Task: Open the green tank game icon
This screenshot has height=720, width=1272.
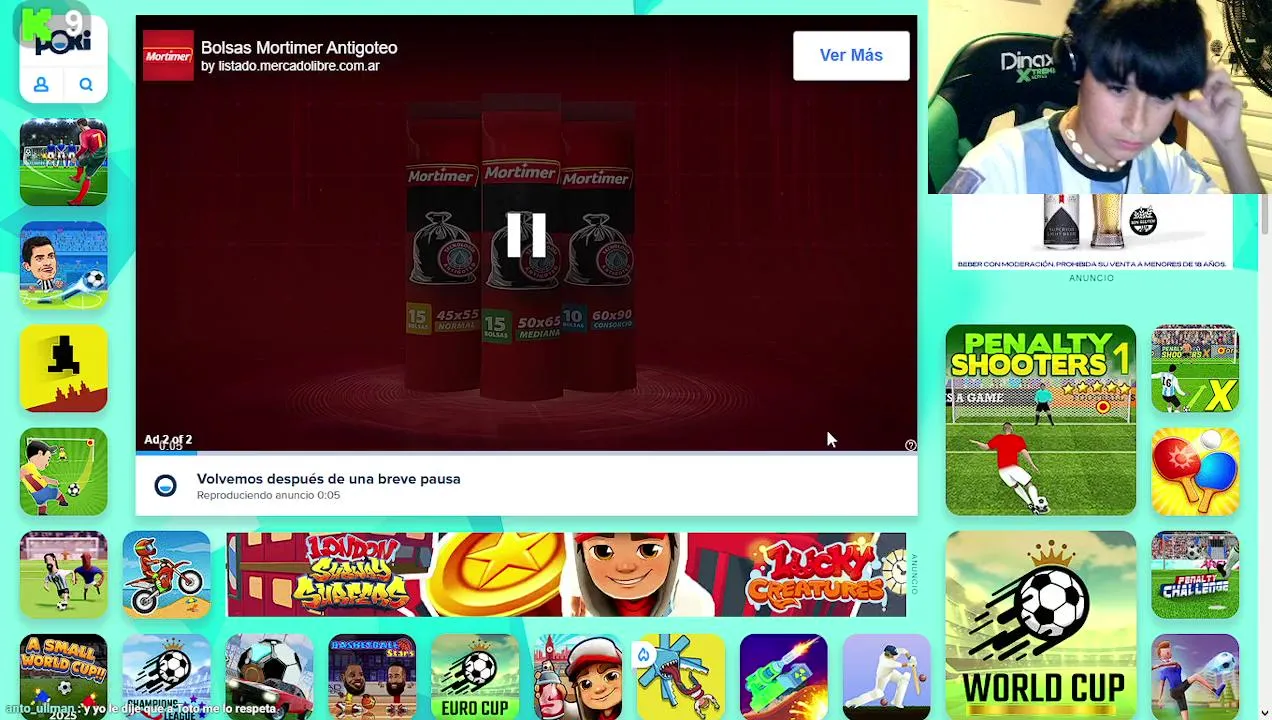Action: pyautogui.click(x=784, y=677)
